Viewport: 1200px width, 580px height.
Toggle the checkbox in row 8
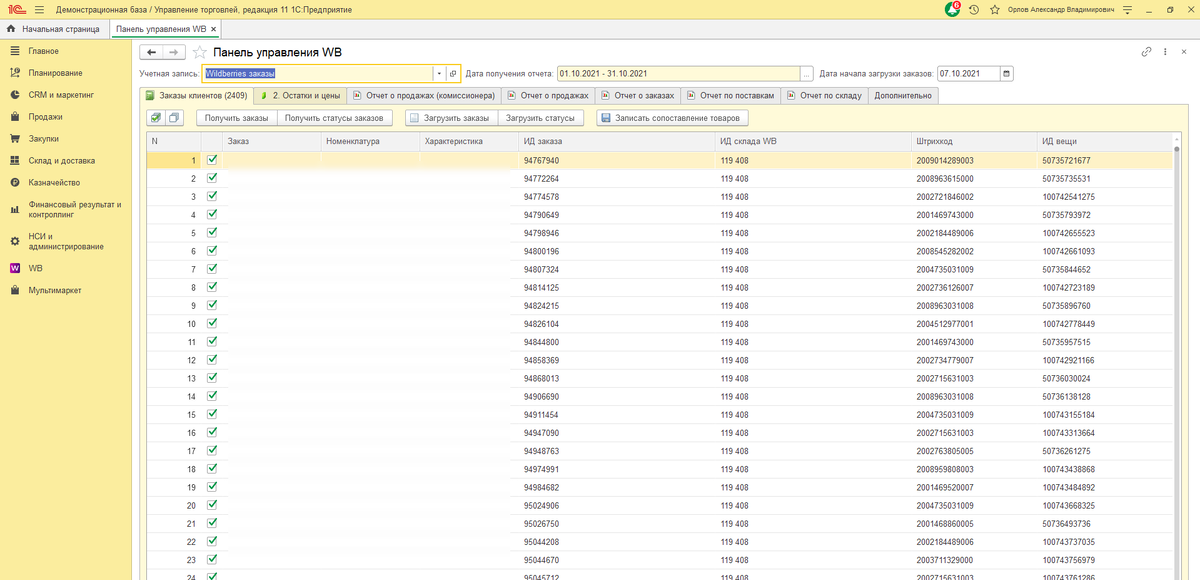pyautogui.click(x=212, y=286)
